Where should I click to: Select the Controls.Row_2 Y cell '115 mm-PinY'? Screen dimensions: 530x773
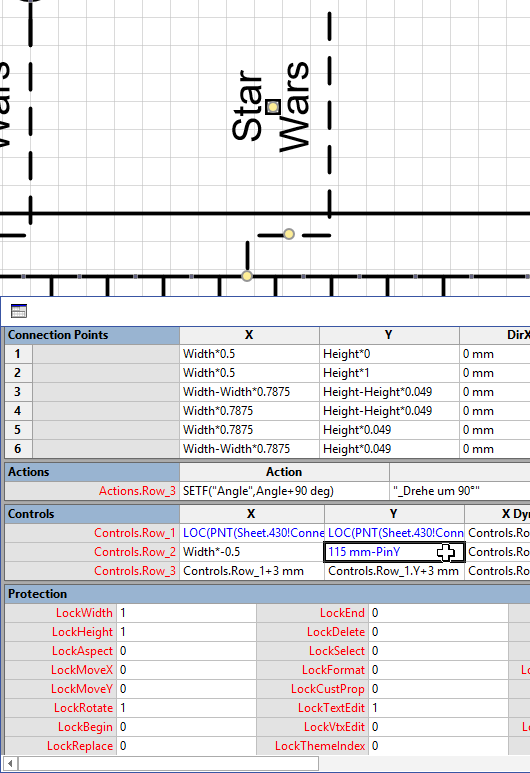[x=394, y=552]
